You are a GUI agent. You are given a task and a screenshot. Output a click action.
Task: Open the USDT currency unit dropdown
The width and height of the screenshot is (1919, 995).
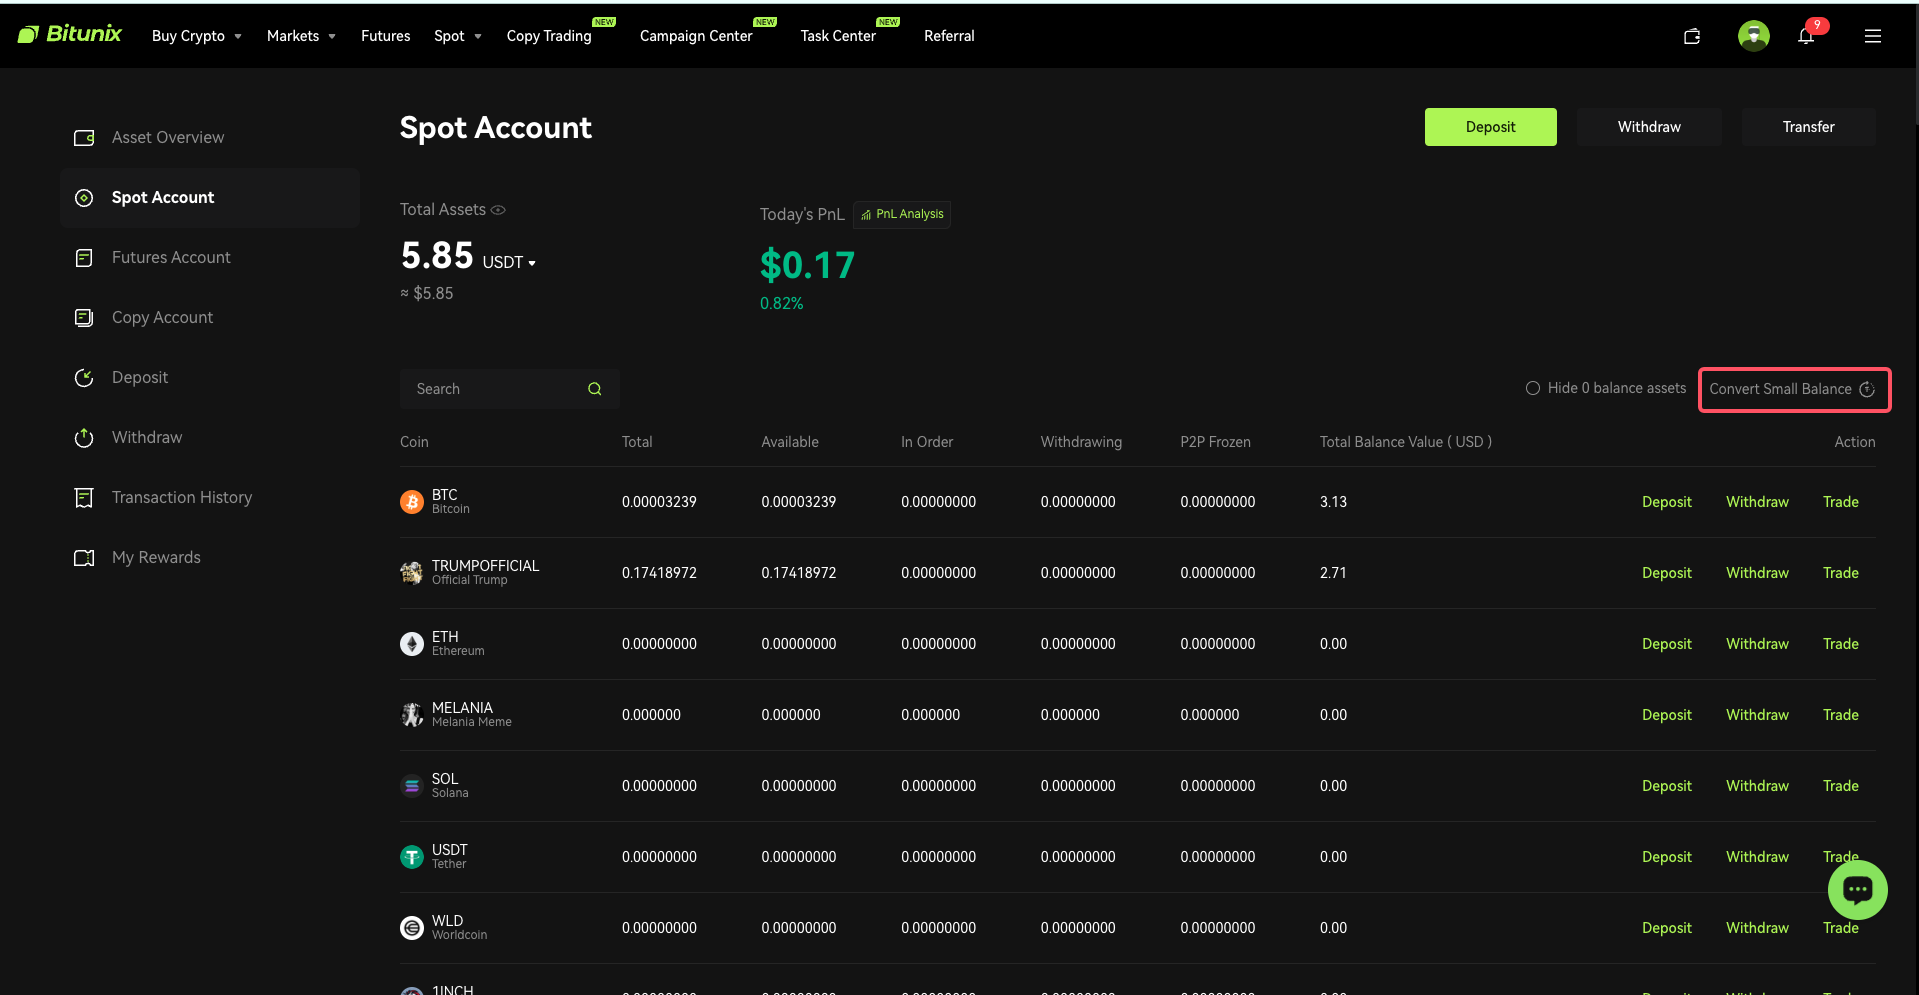[x=510, y=262]
